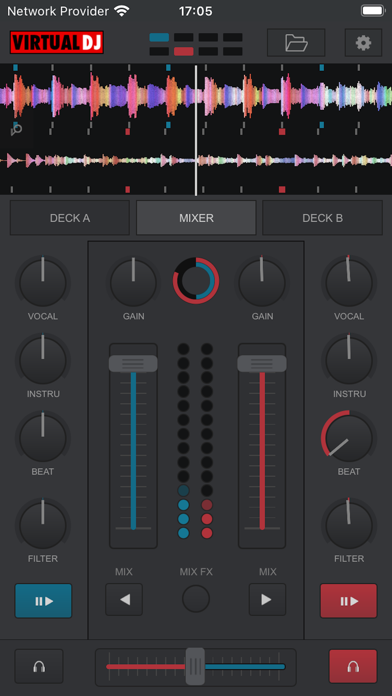Click the right GAIN knob

(261, 283)
